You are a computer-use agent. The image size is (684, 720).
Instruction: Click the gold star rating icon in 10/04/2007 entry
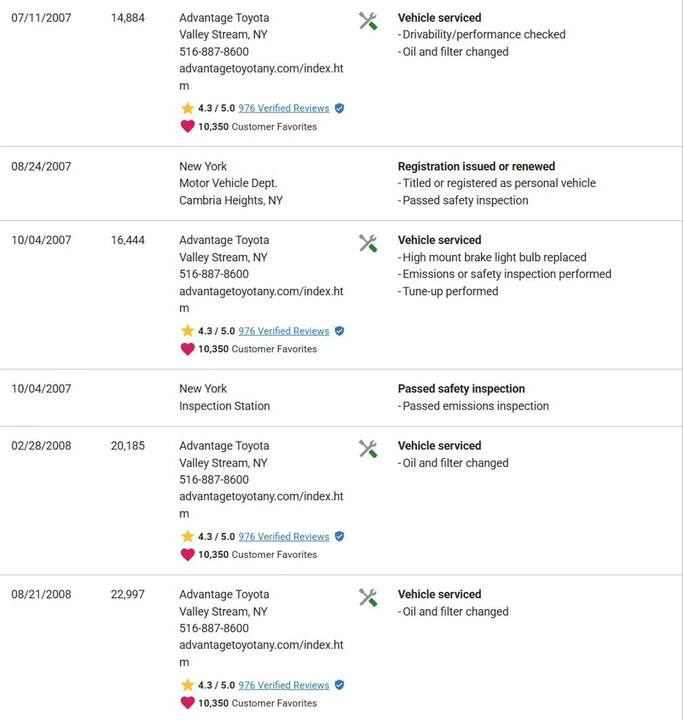coord(187,331)
